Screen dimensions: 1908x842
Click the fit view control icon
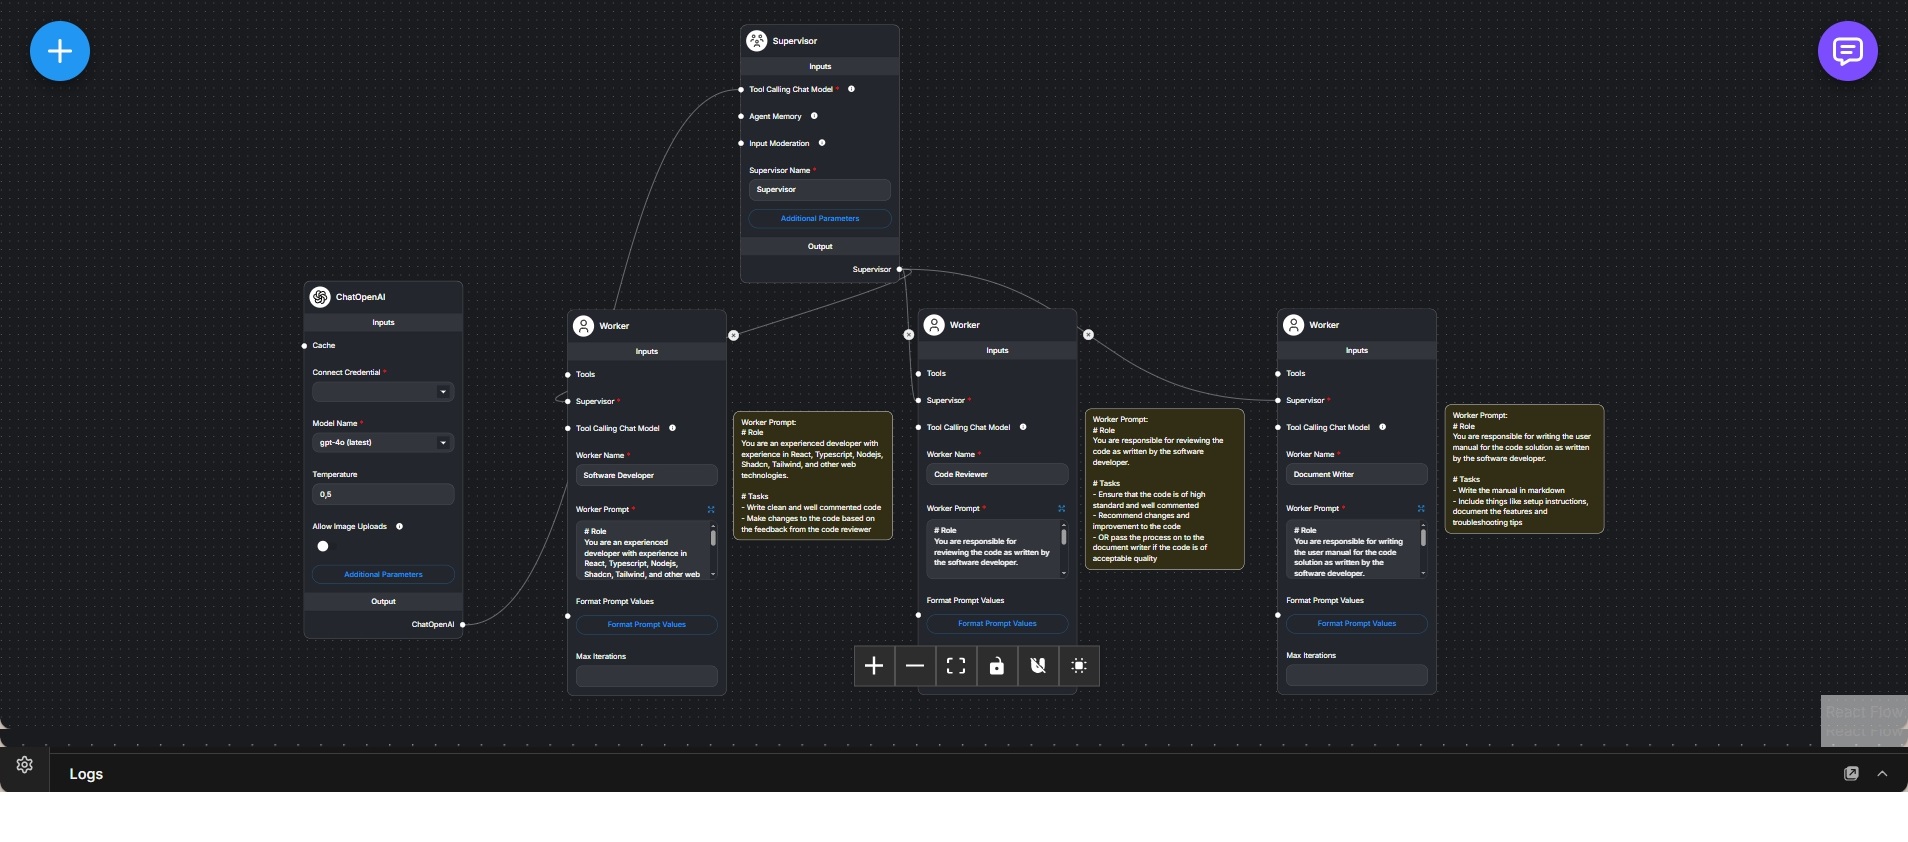956,666
